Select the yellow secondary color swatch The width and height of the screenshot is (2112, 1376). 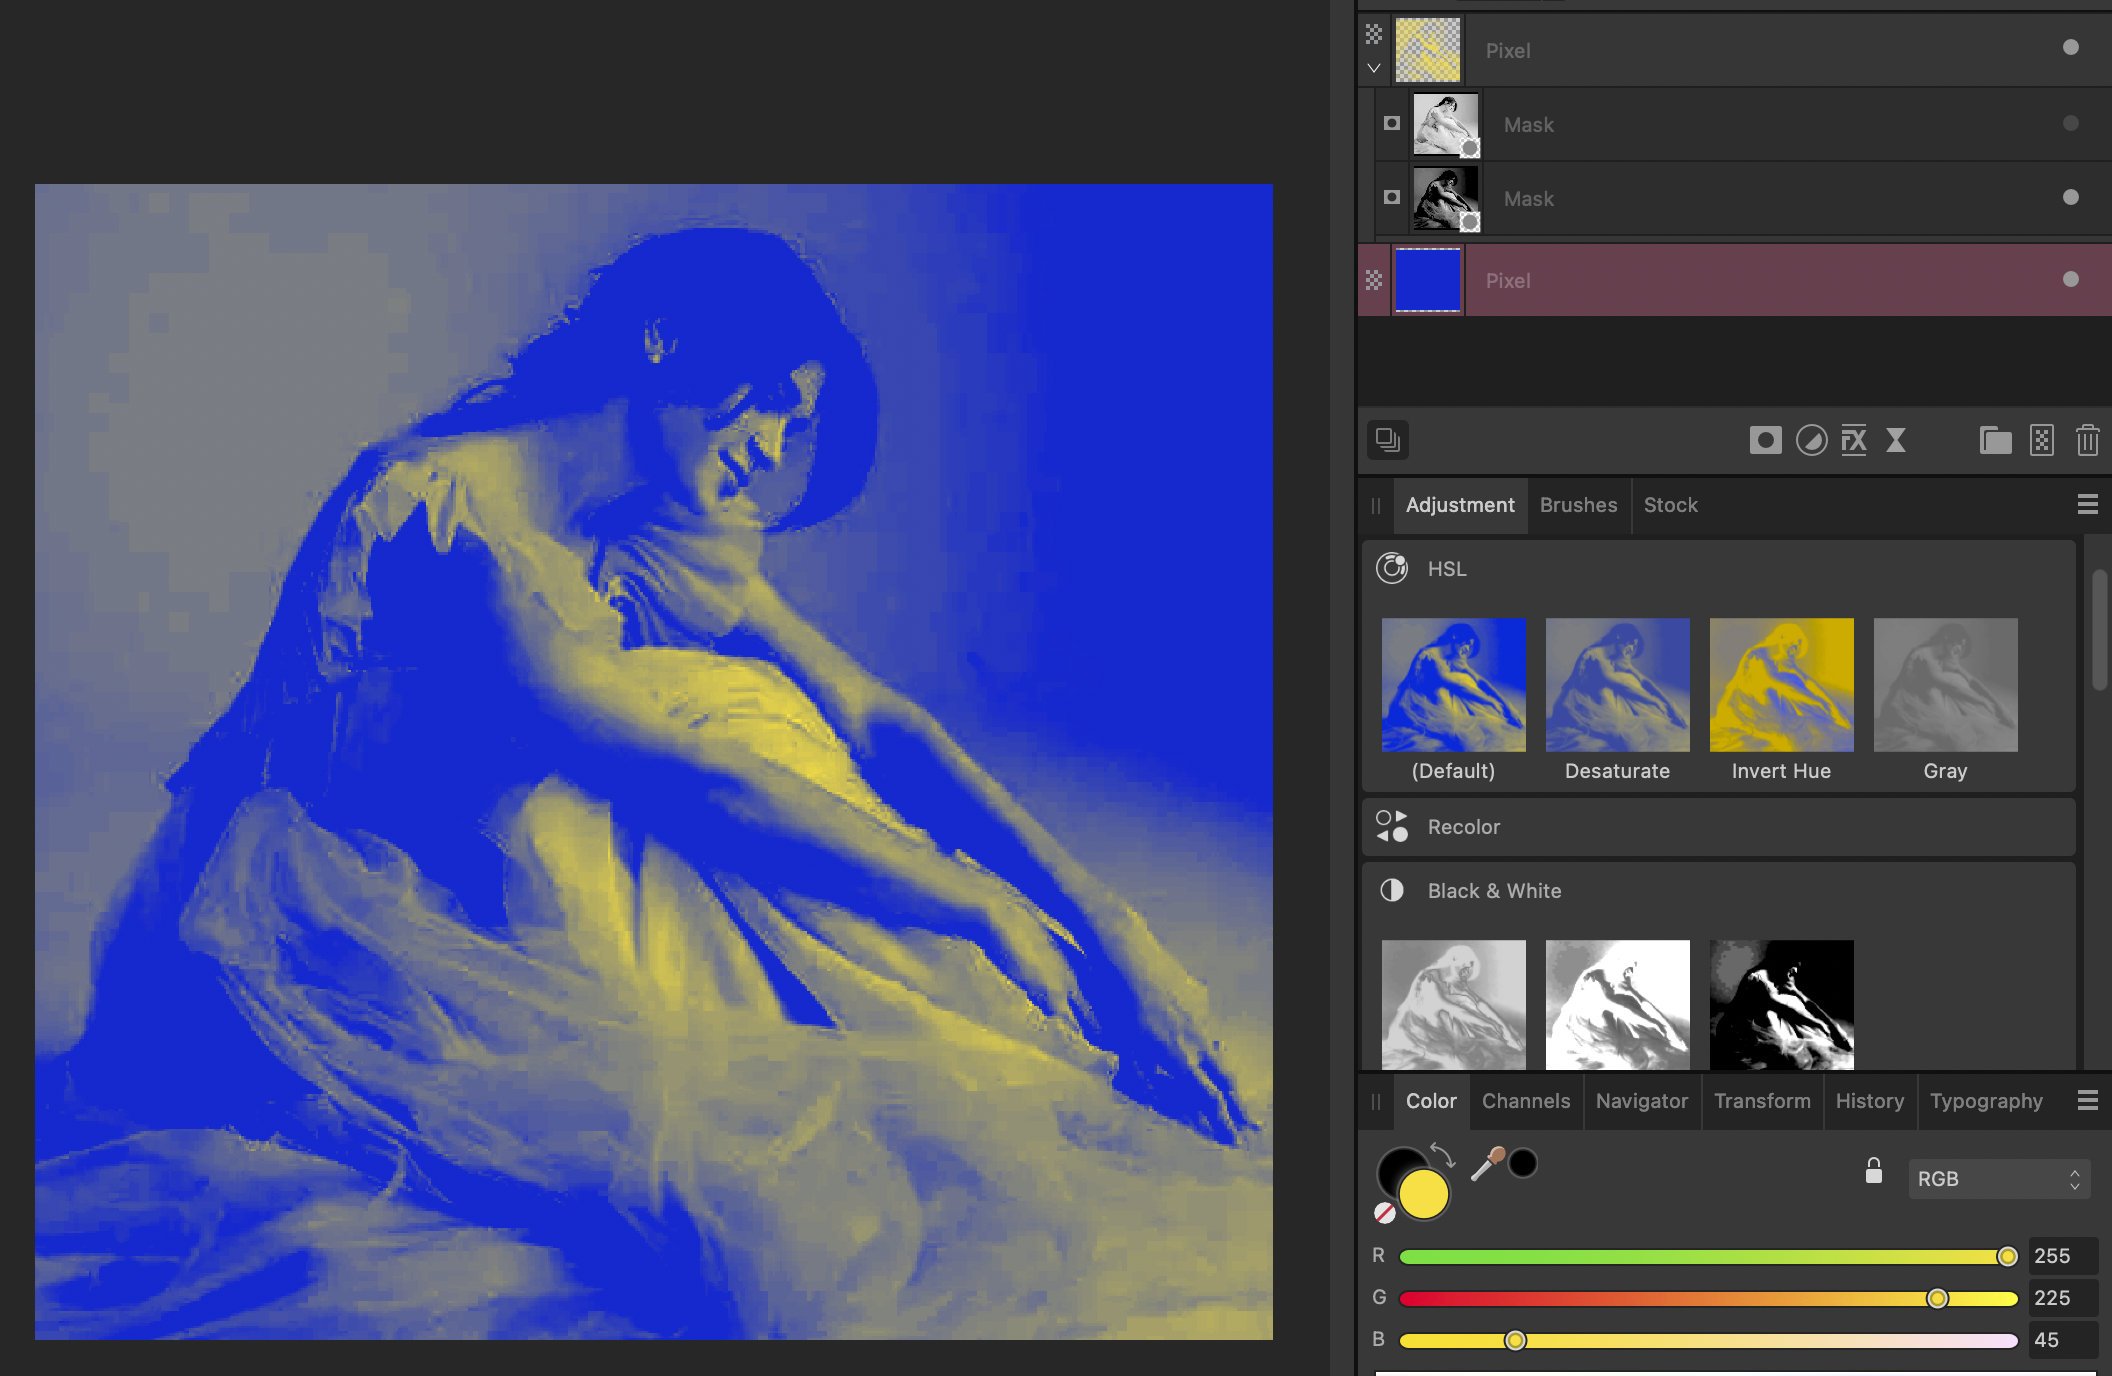tap(1424, 1195)
